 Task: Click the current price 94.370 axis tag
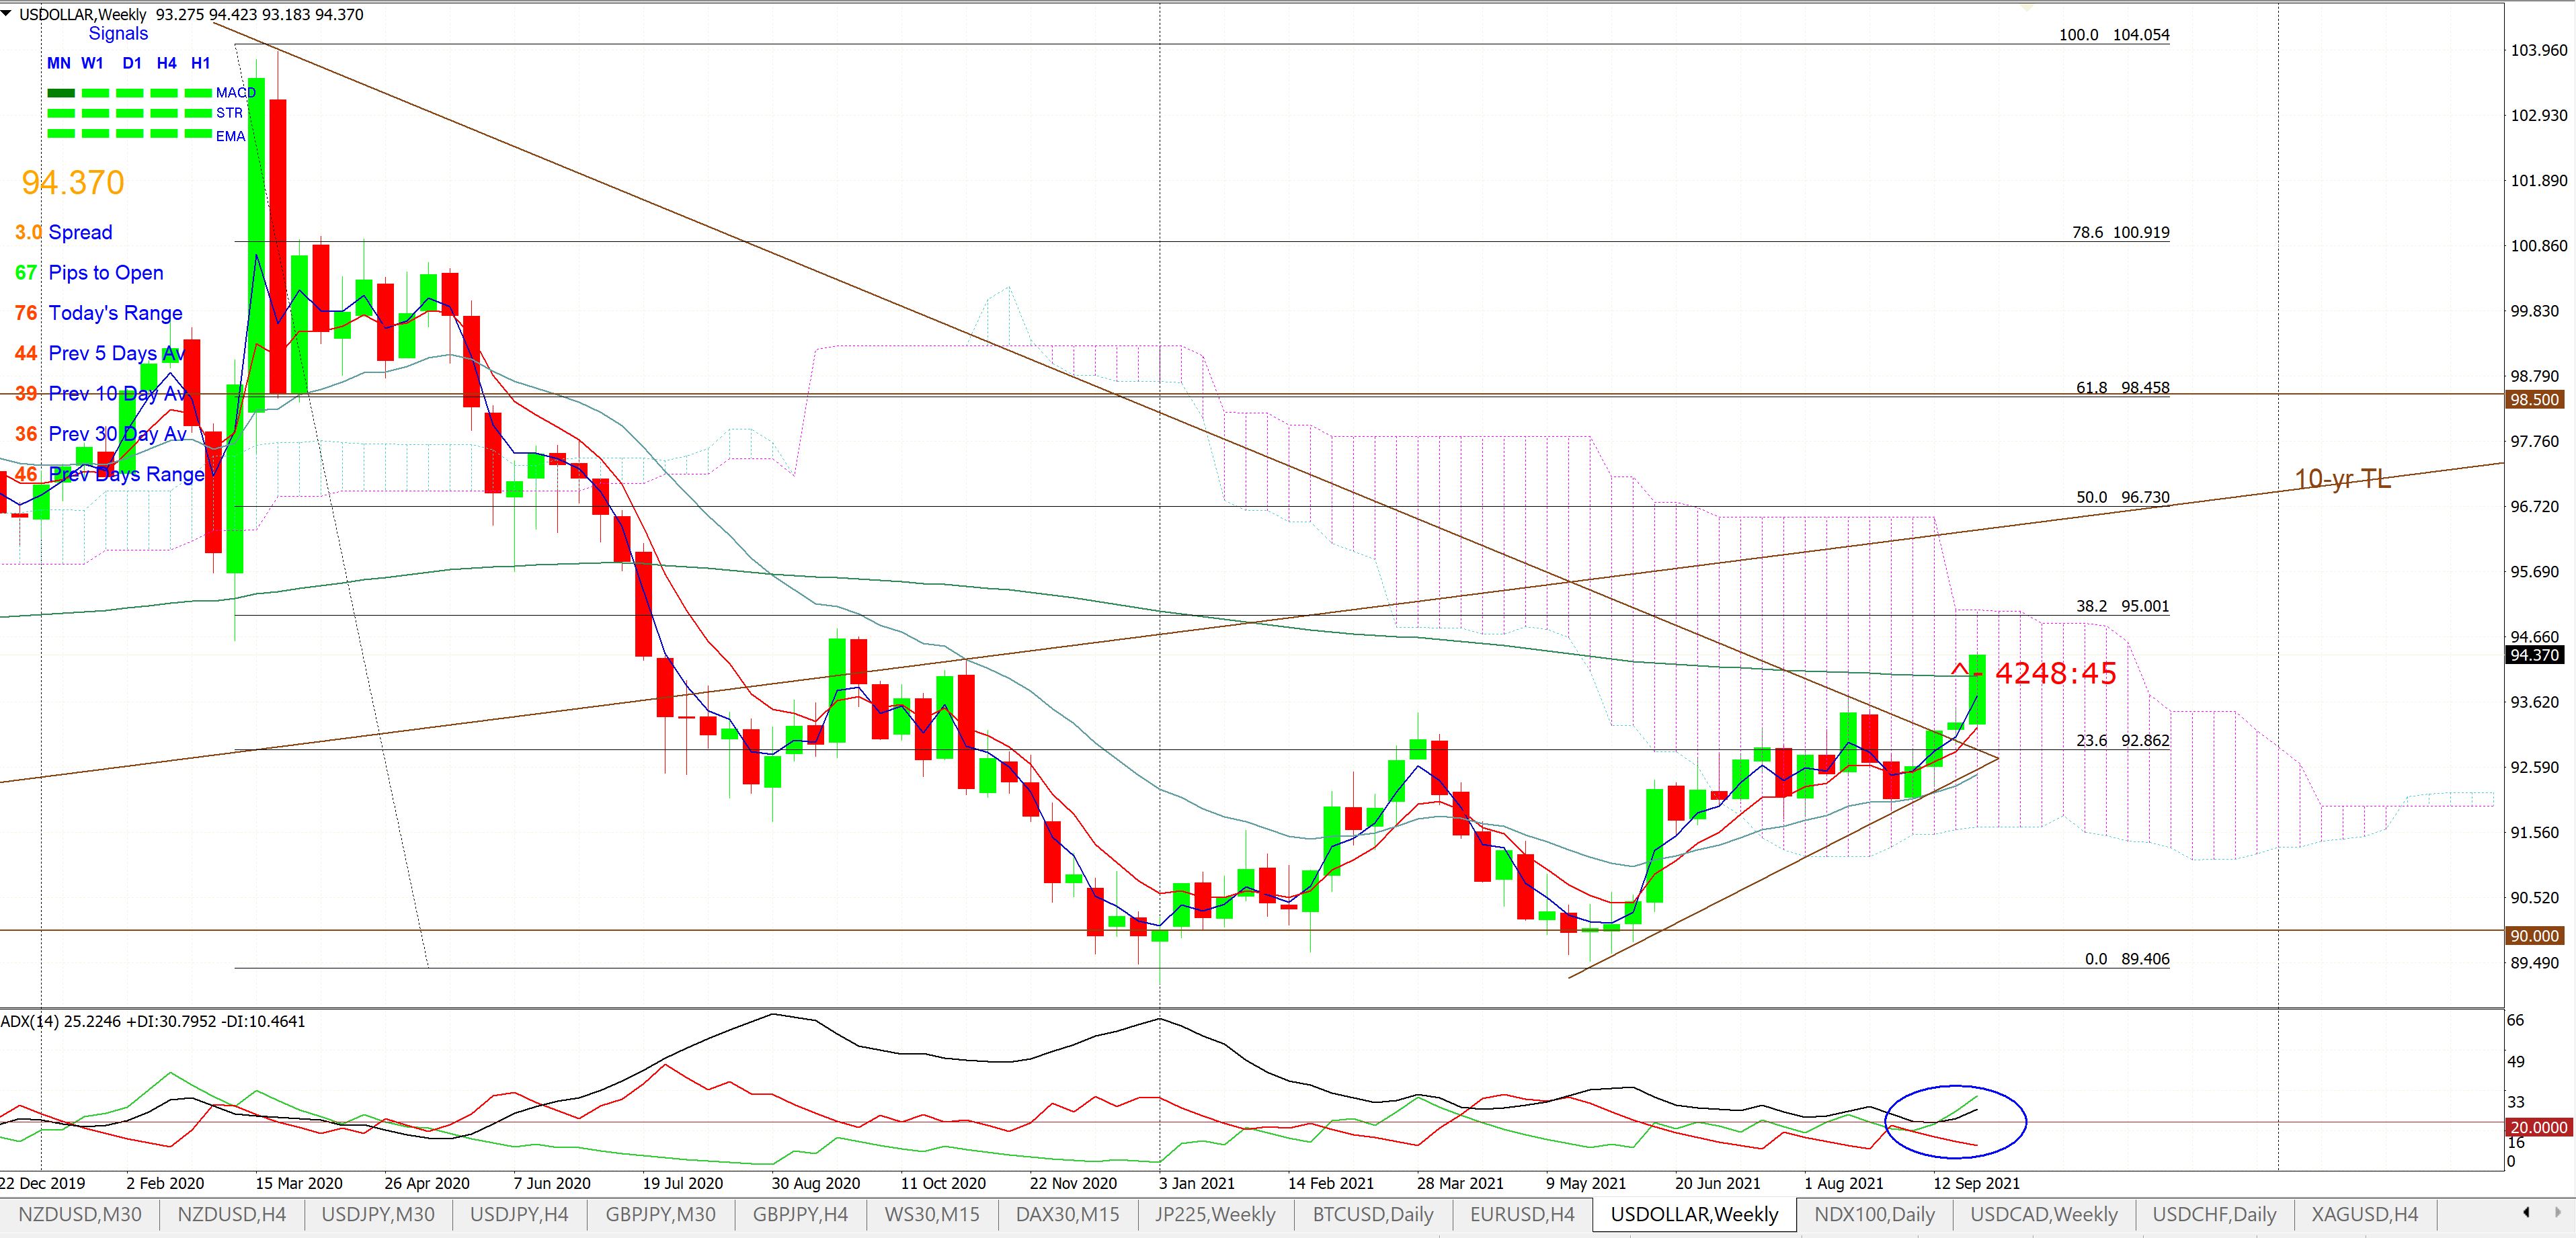point(2535,655)
